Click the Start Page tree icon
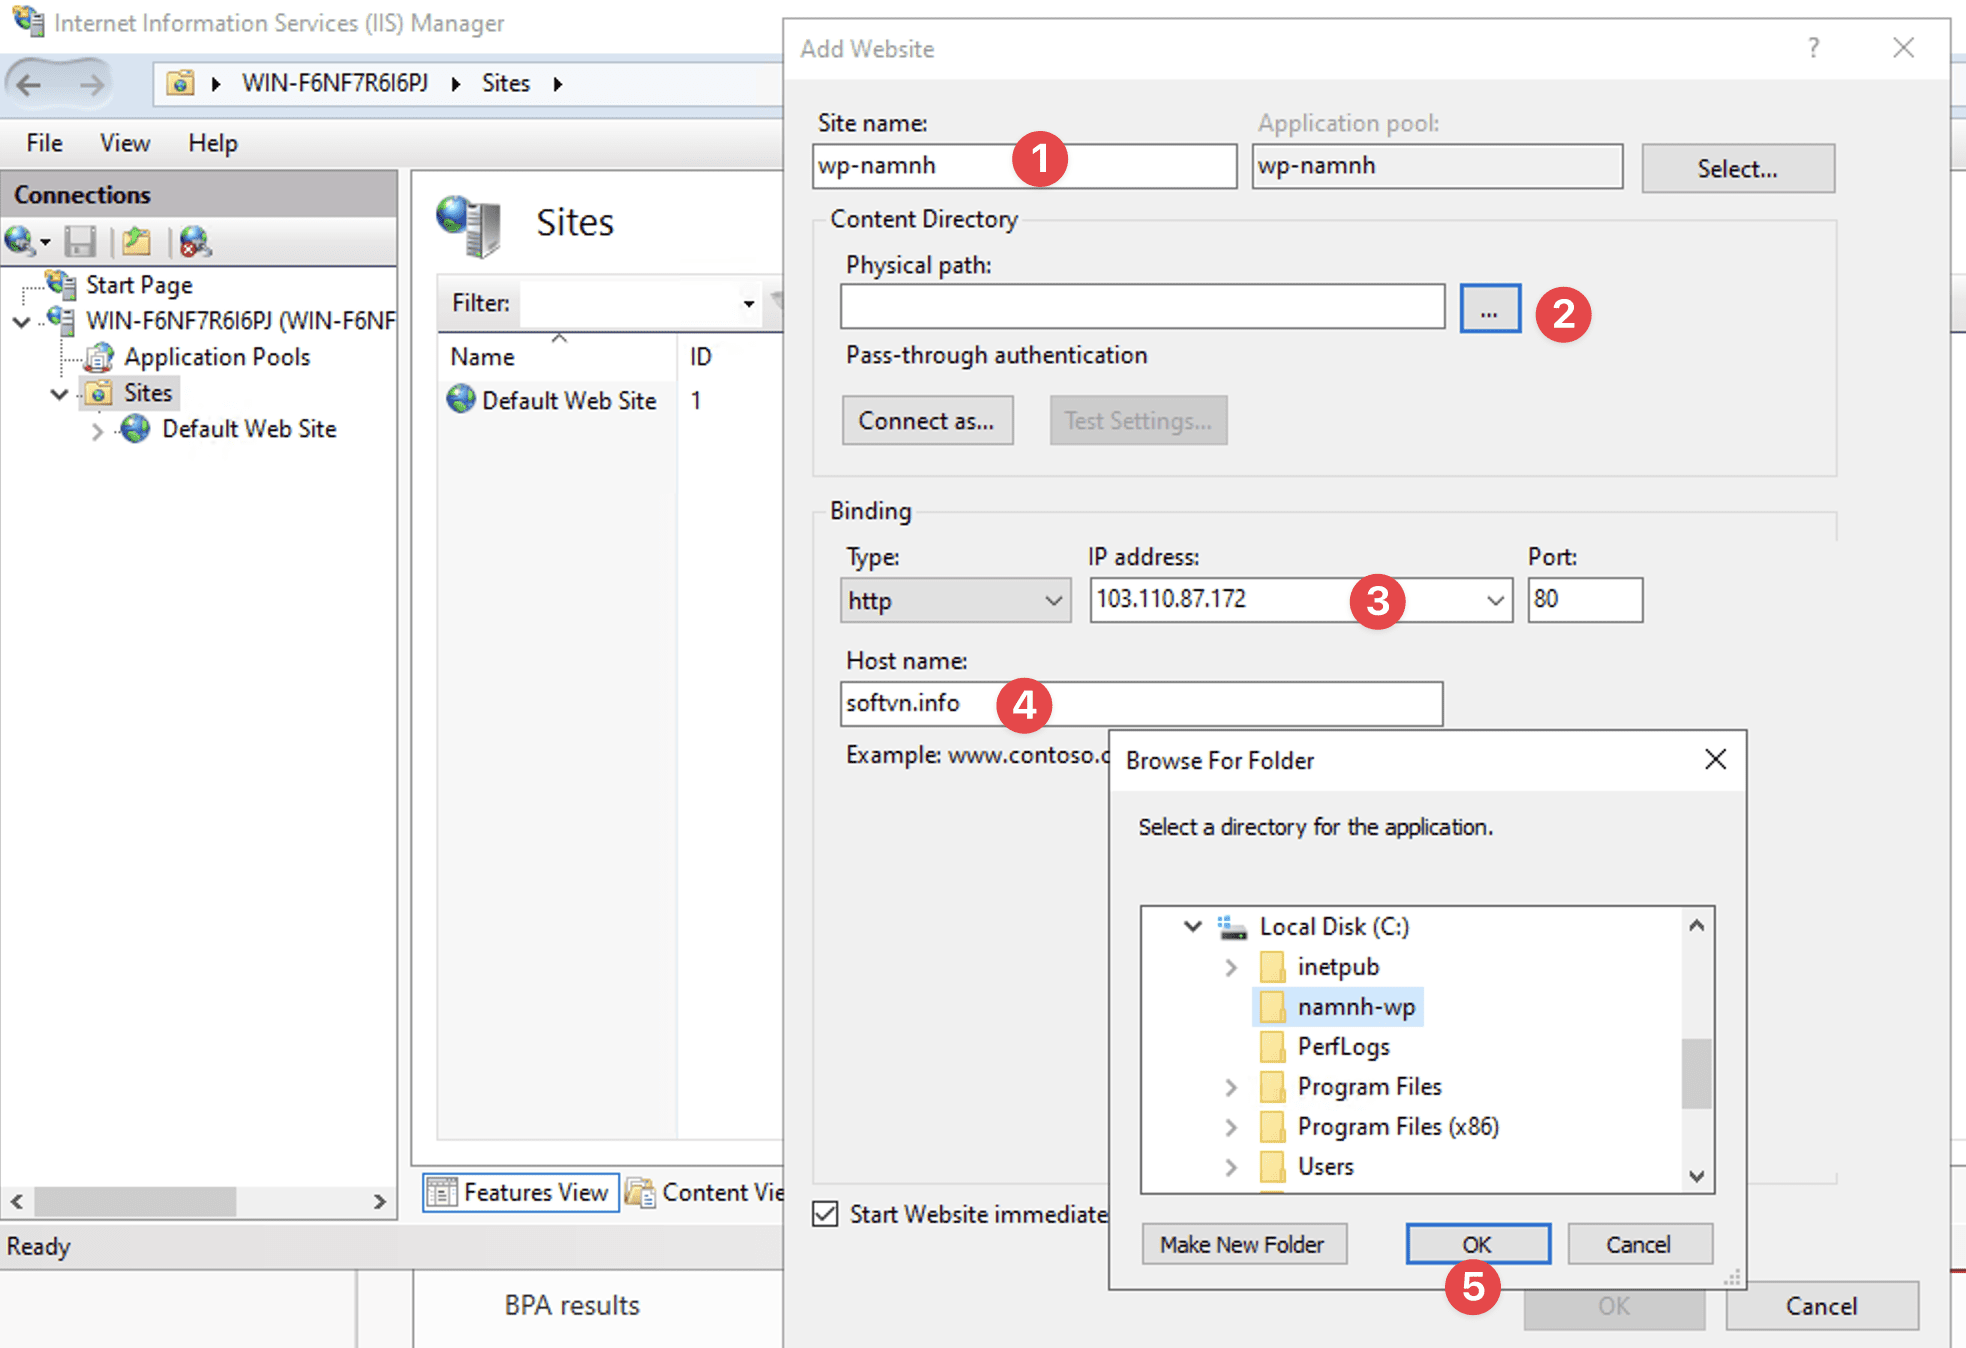1966x1348 pixels. click(x=62, y=285)
